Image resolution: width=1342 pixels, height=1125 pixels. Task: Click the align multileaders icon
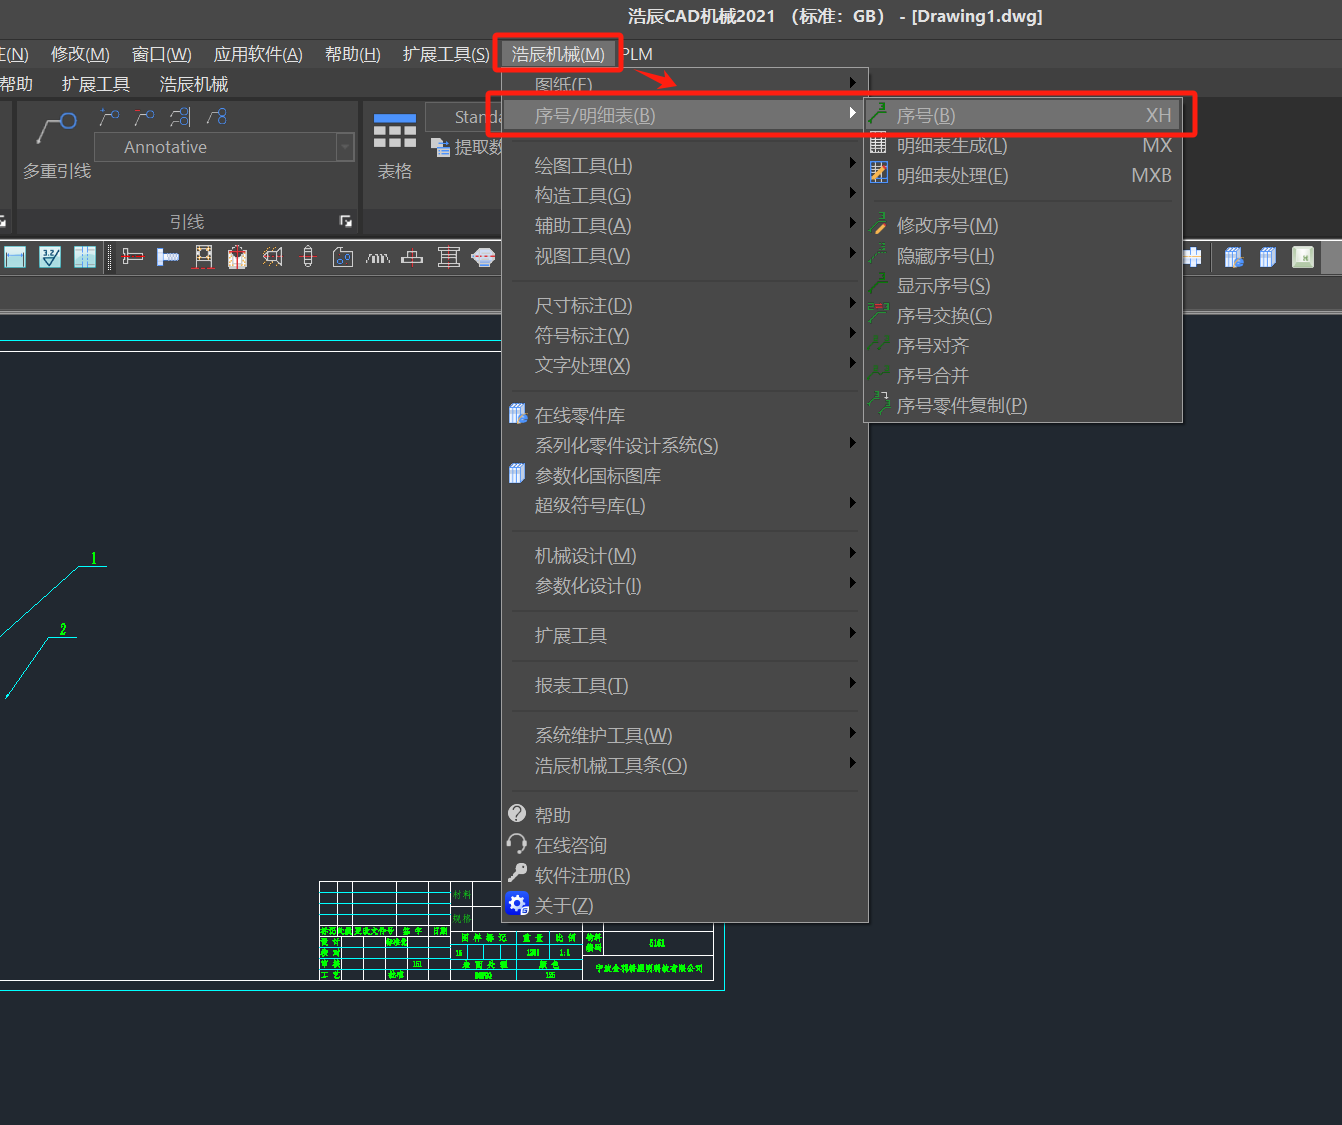[180, 117]
